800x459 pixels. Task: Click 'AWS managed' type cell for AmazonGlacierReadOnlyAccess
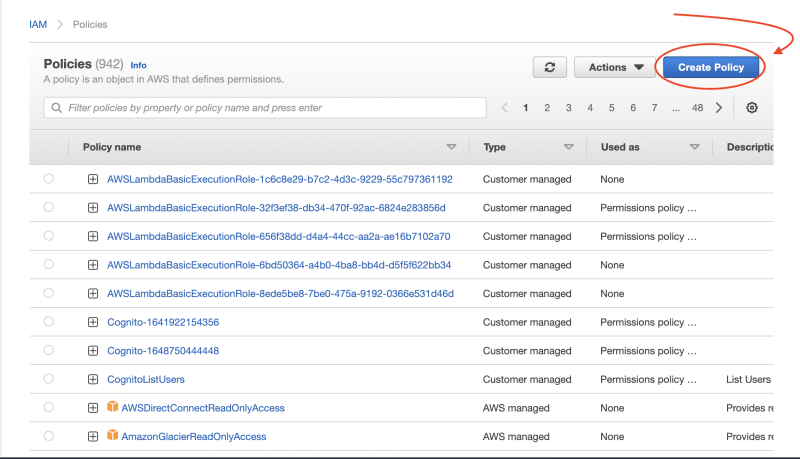(x=516, y=436)
